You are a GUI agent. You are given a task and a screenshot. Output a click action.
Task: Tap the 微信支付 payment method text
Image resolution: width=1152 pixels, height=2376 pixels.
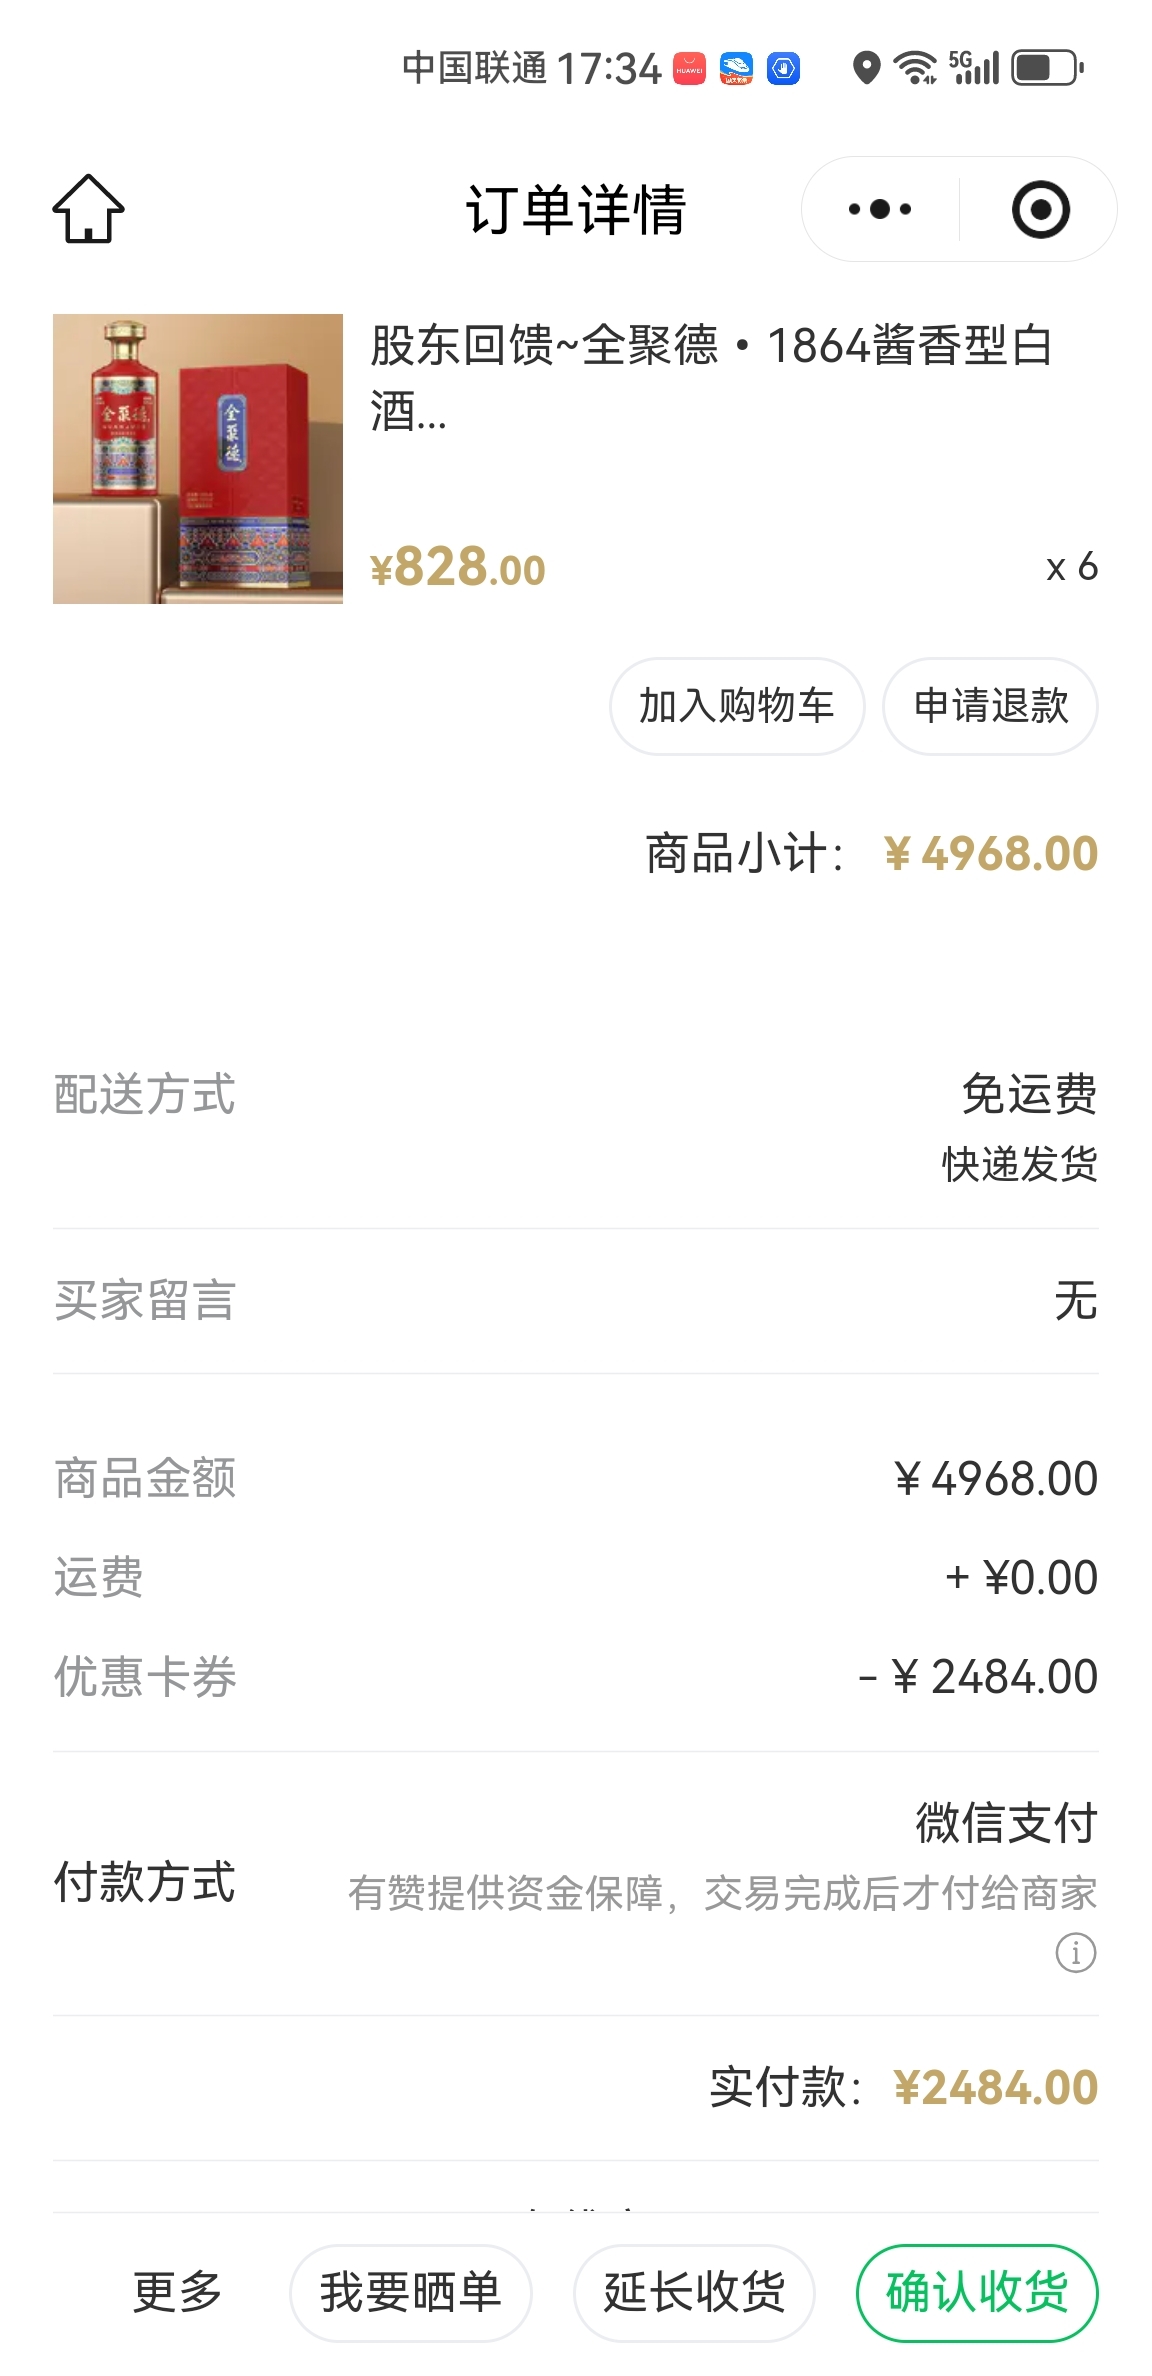(x=1006, y=1822)
